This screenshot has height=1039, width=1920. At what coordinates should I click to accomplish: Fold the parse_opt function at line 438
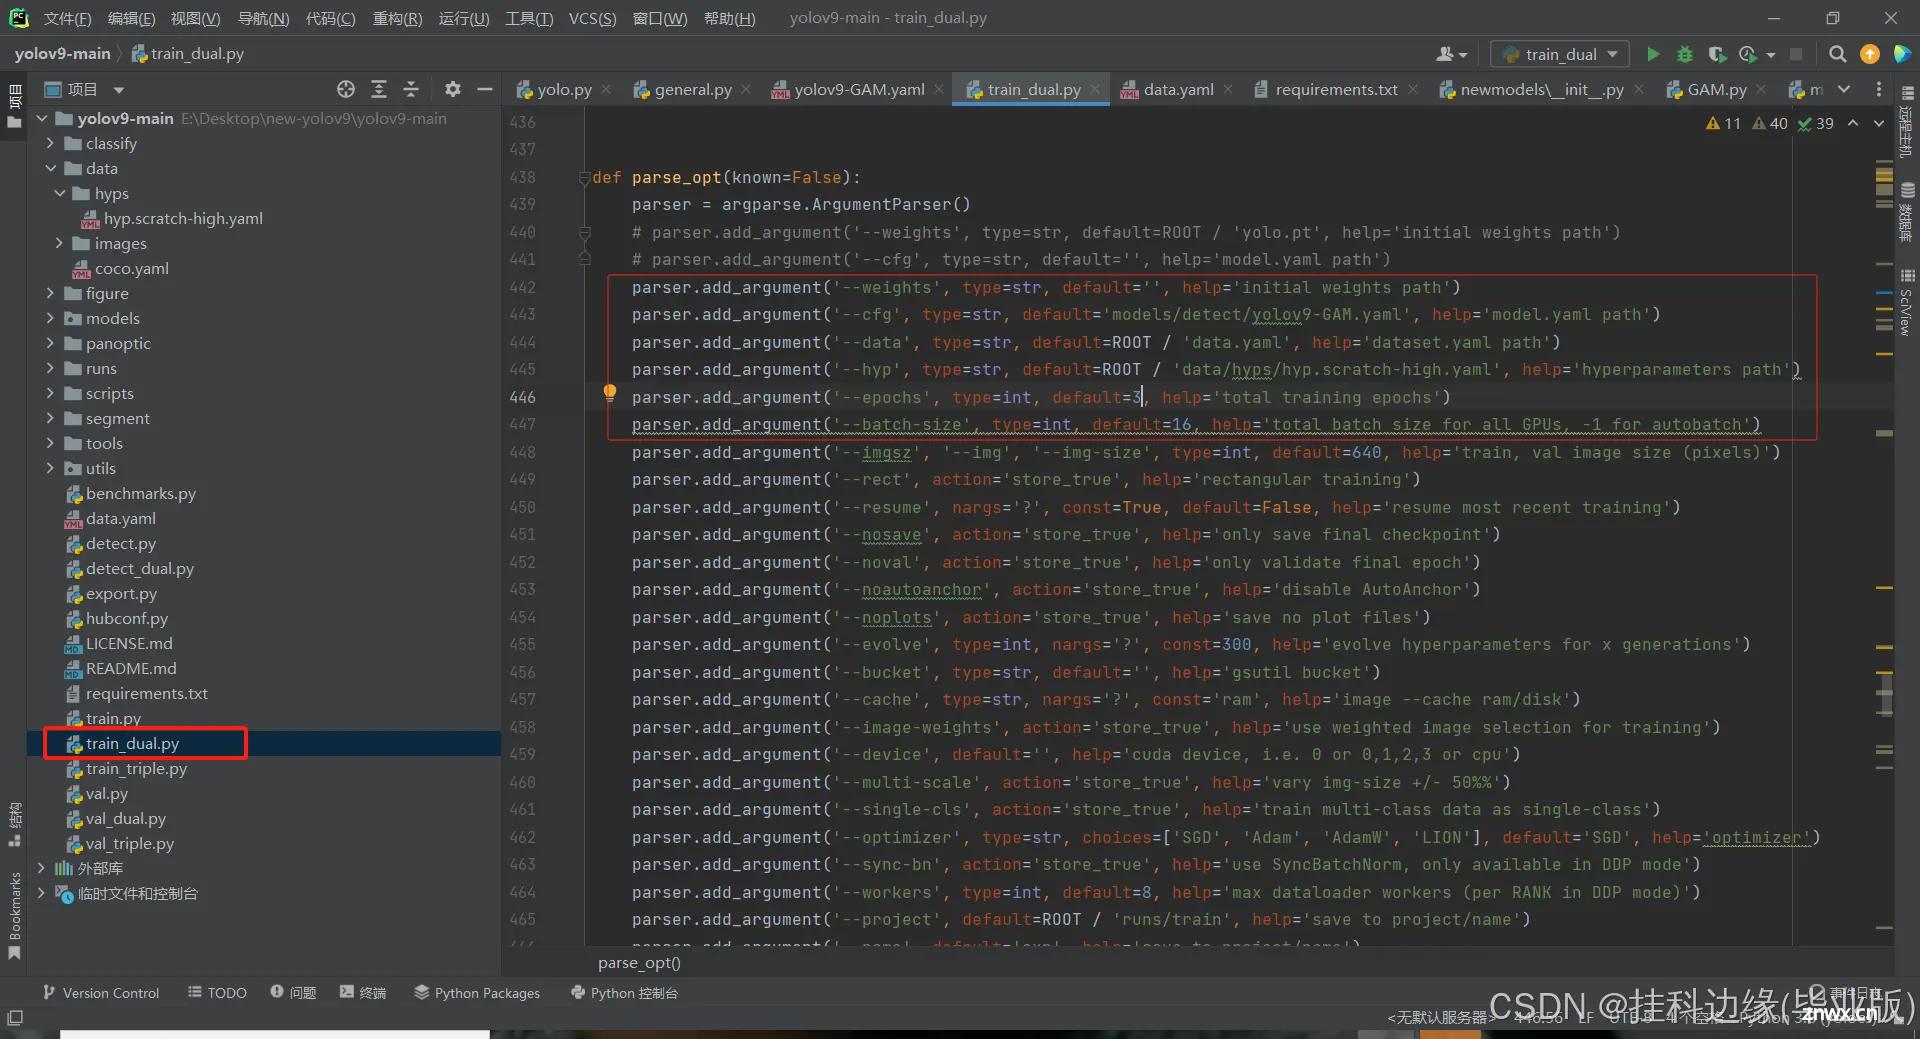click(x=584, y=178)
